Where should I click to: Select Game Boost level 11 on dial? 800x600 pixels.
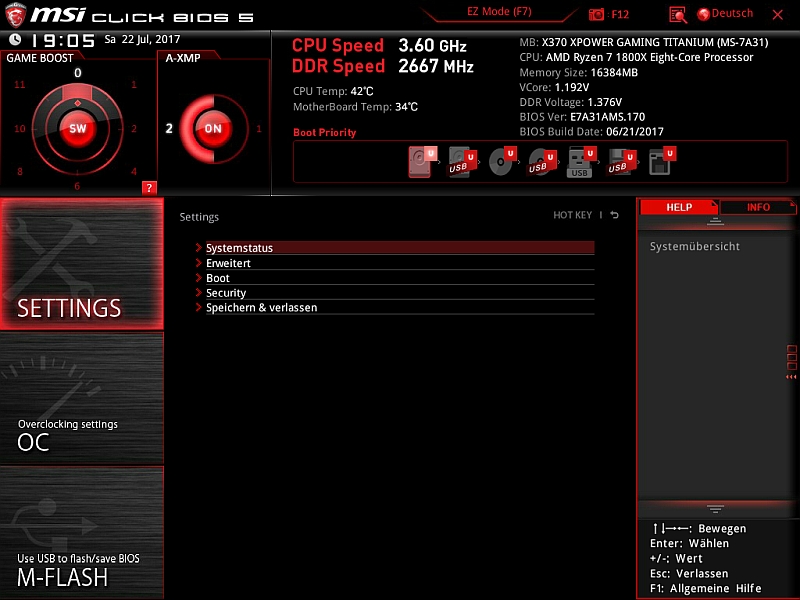(19, 85)
